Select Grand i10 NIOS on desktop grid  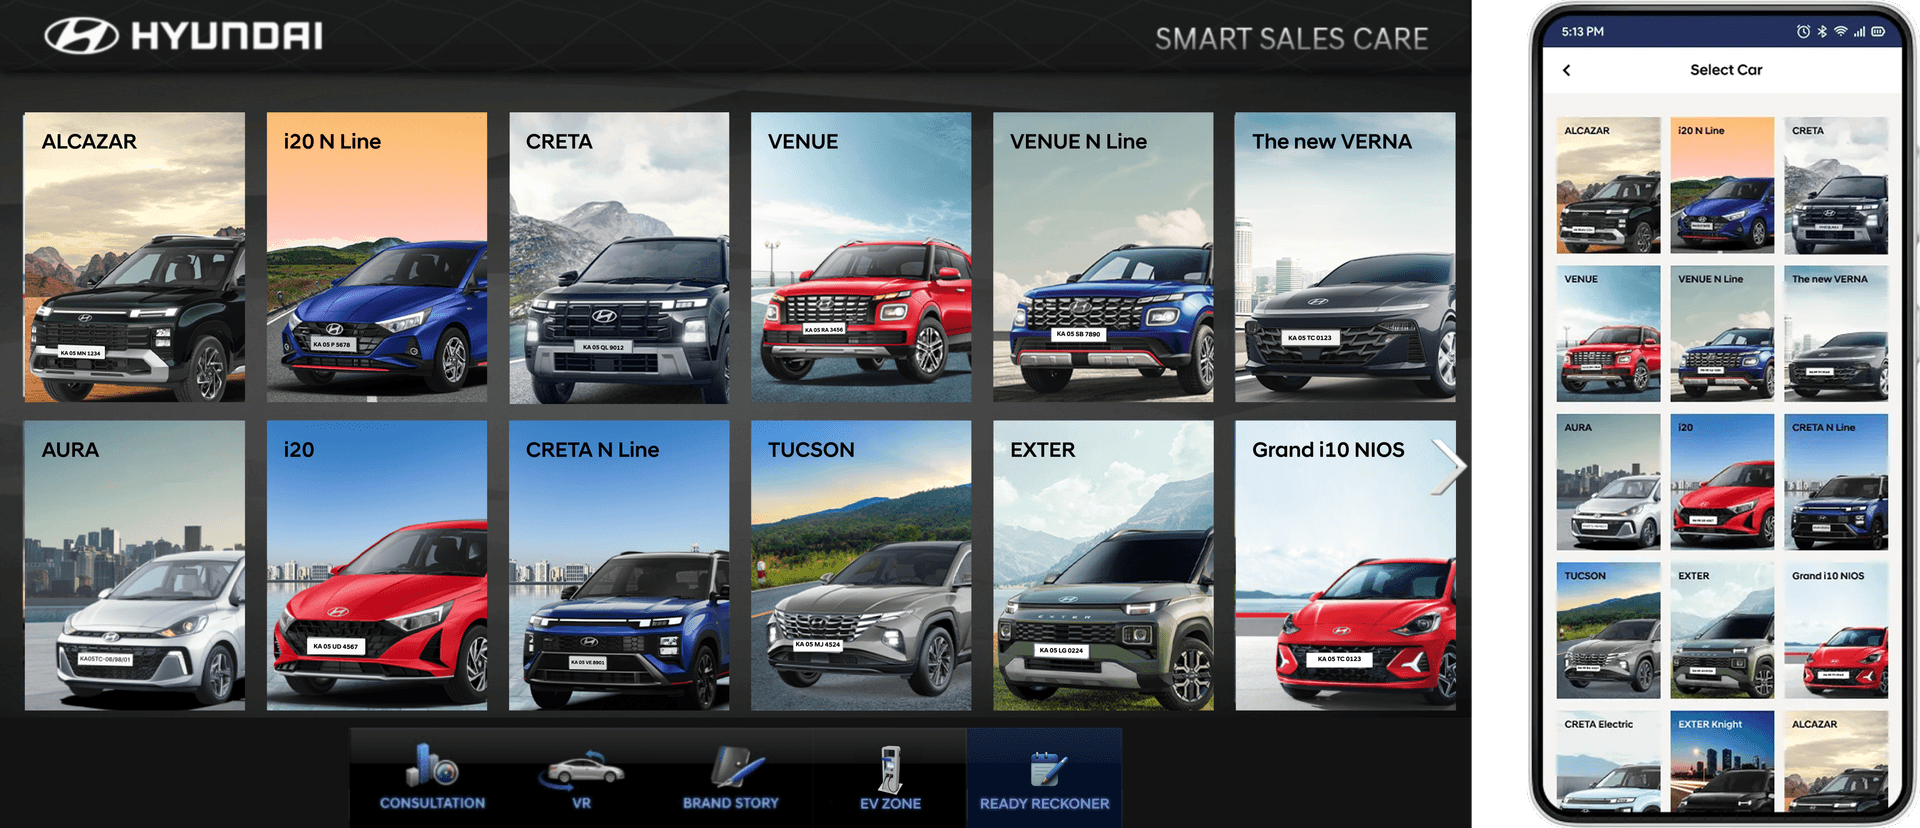click(1345, 565)
